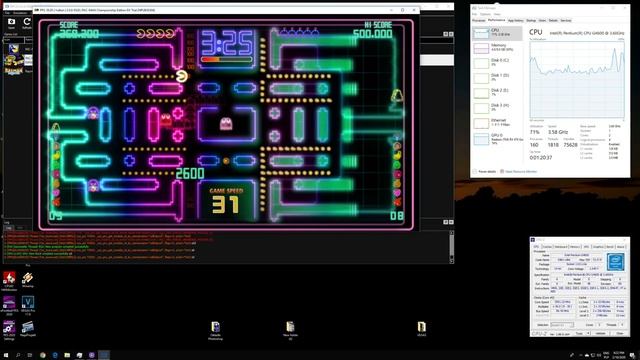
Task: Select GPU 0 in Task Manager sidebar
Action: [x=497, y=138]
